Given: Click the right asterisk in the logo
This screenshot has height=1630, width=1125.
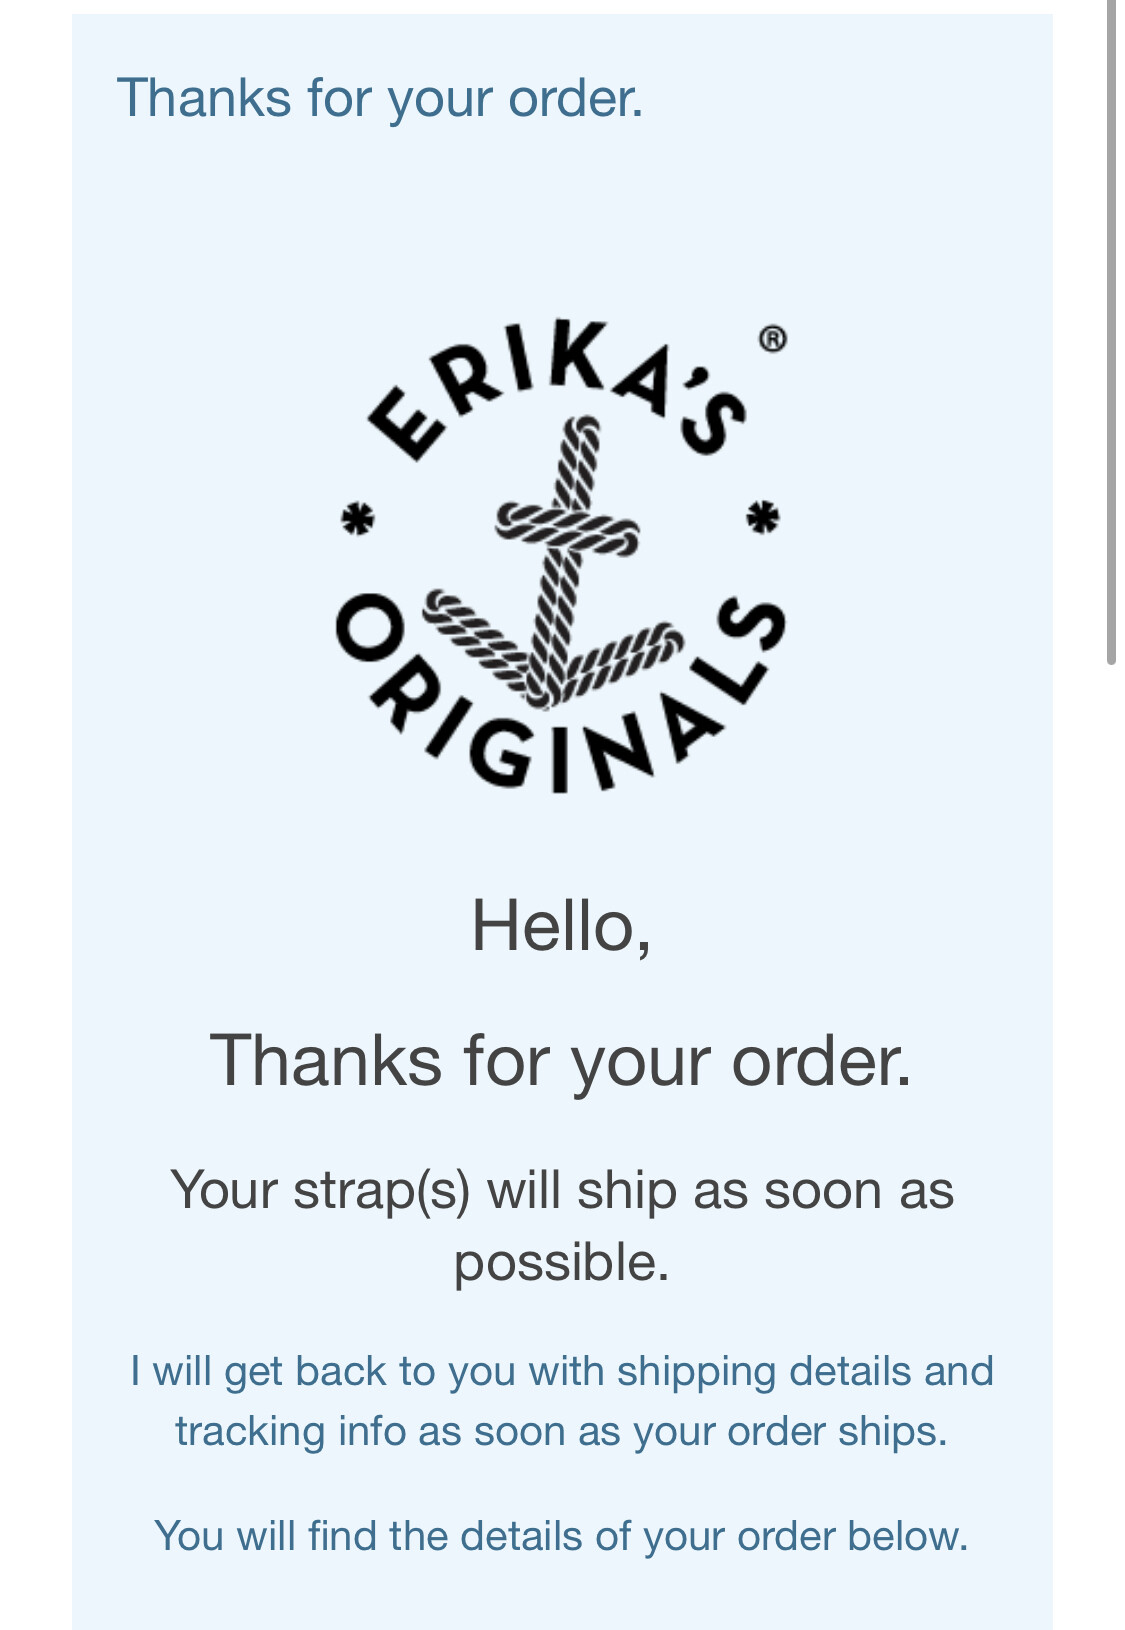Looking at the screenshot, I should pyautogui.click(x=763, y=516).
